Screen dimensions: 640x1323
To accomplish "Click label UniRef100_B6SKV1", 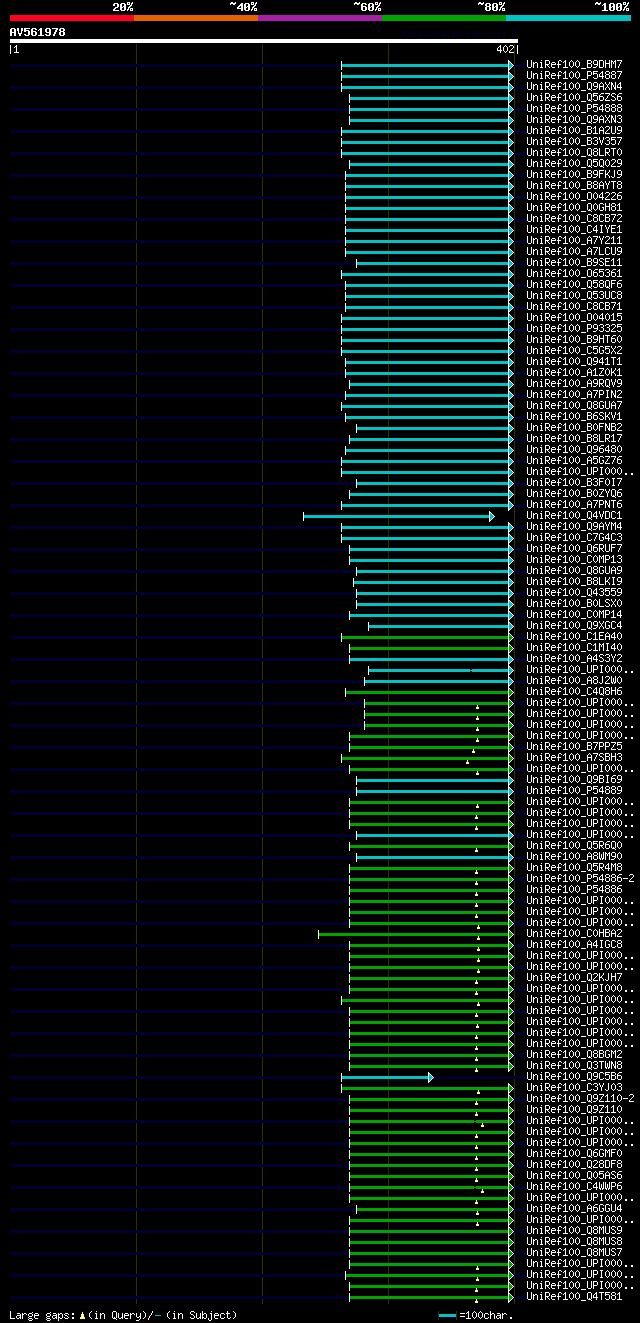I will point(574,416).
